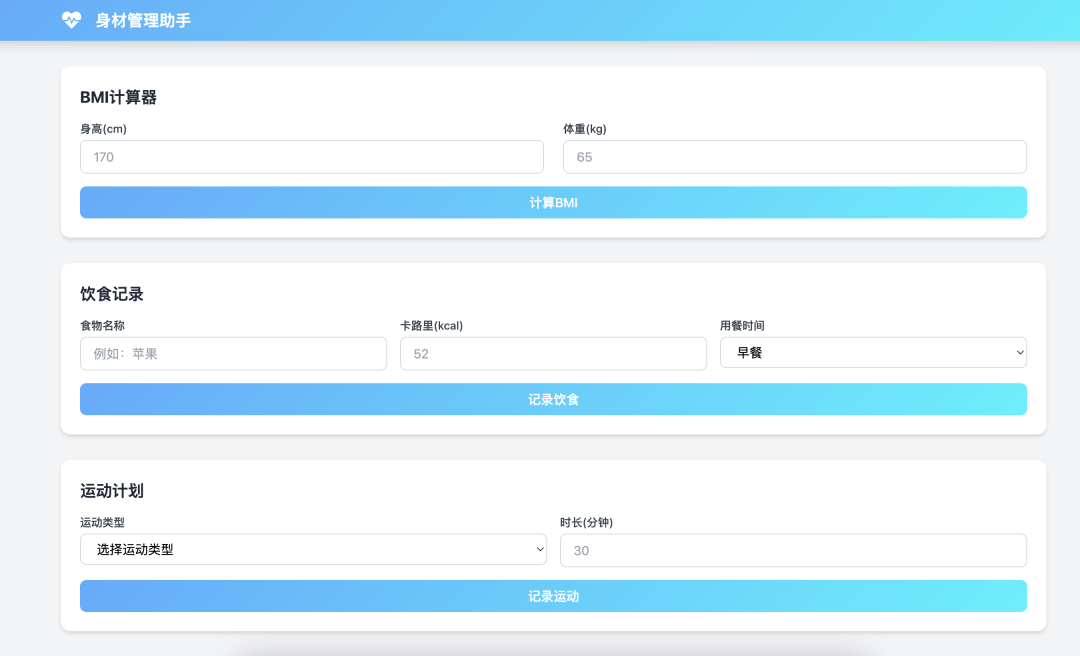Click the 时长(分钟) label text
This screenshot has width=1080, height=656.
pos(586,522)
